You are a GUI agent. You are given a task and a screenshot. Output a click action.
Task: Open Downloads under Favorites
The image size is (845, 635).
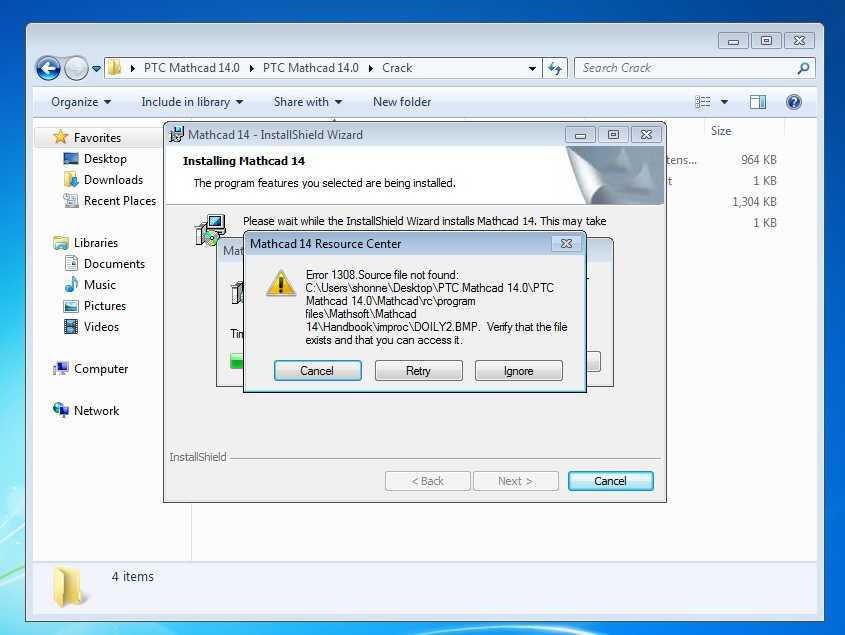coord(113,180)
